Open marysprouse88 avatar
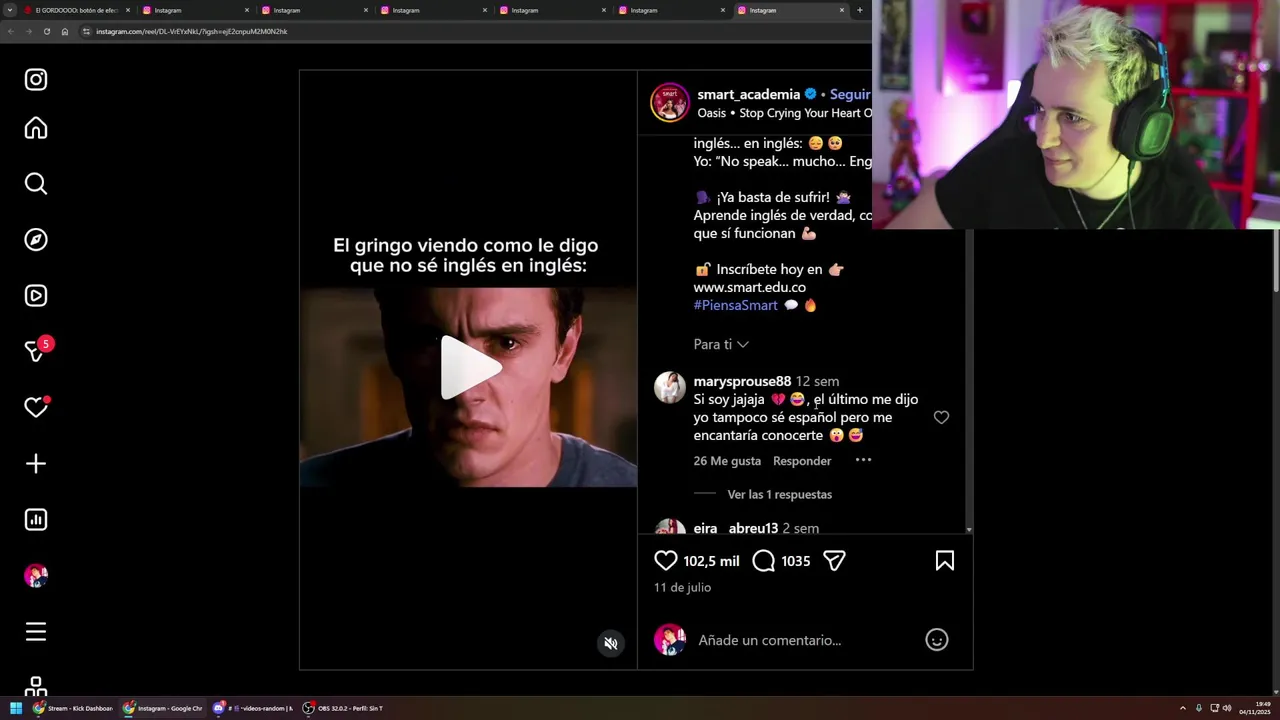The height and width of the screenshot is (720, 1280). coord(669,387)
